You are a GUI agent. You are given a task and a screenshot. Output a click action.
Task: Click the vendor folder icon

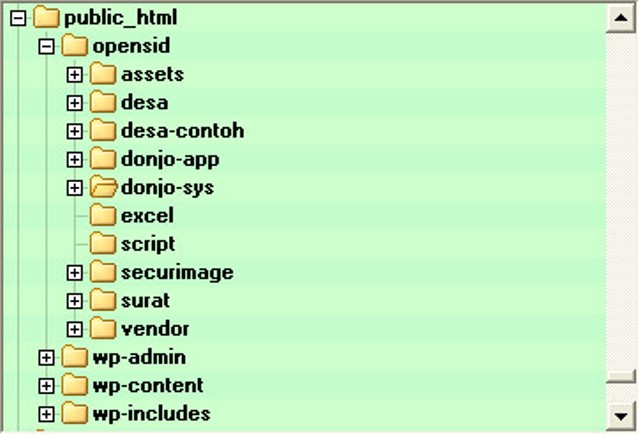click(x=103, y=329)
